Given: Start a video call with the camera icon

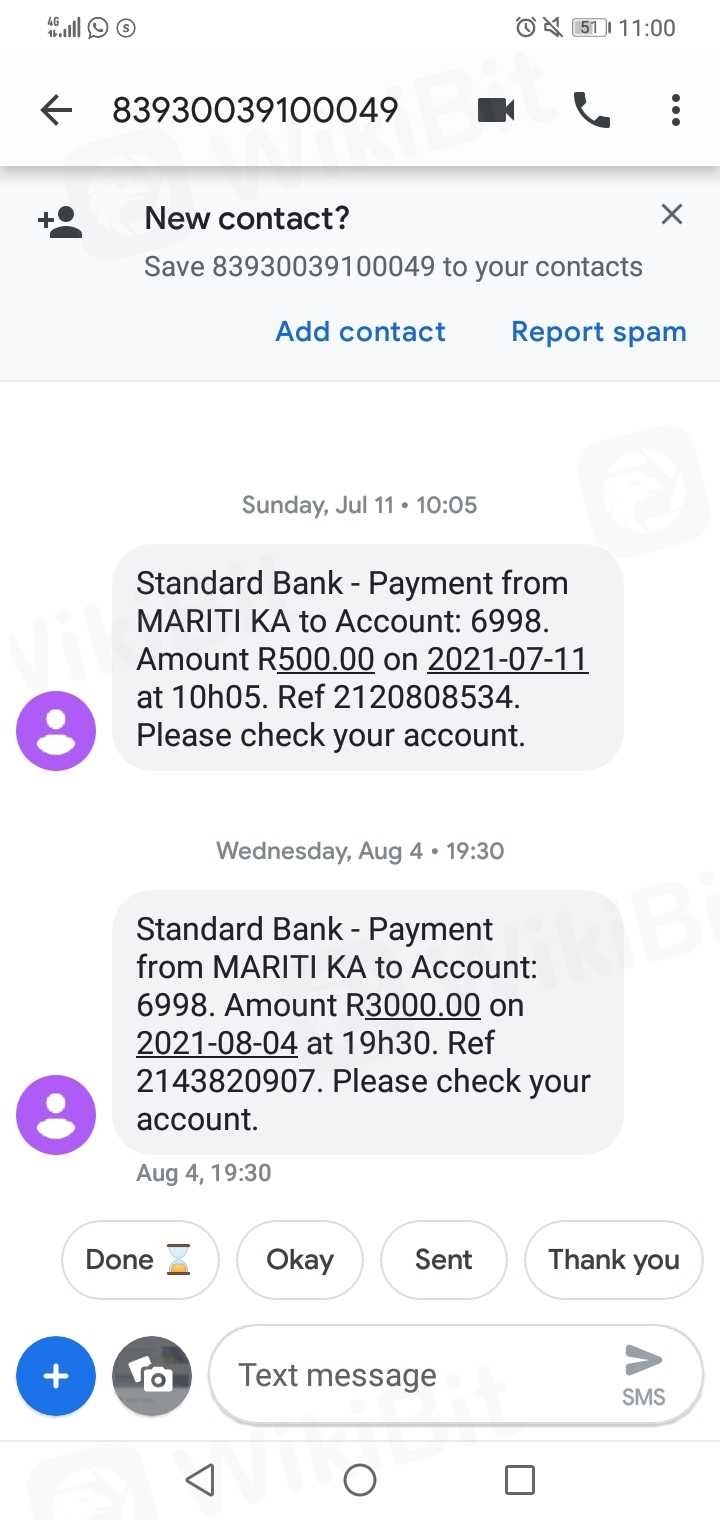Looking at the screenshot, I should (496, 110).
